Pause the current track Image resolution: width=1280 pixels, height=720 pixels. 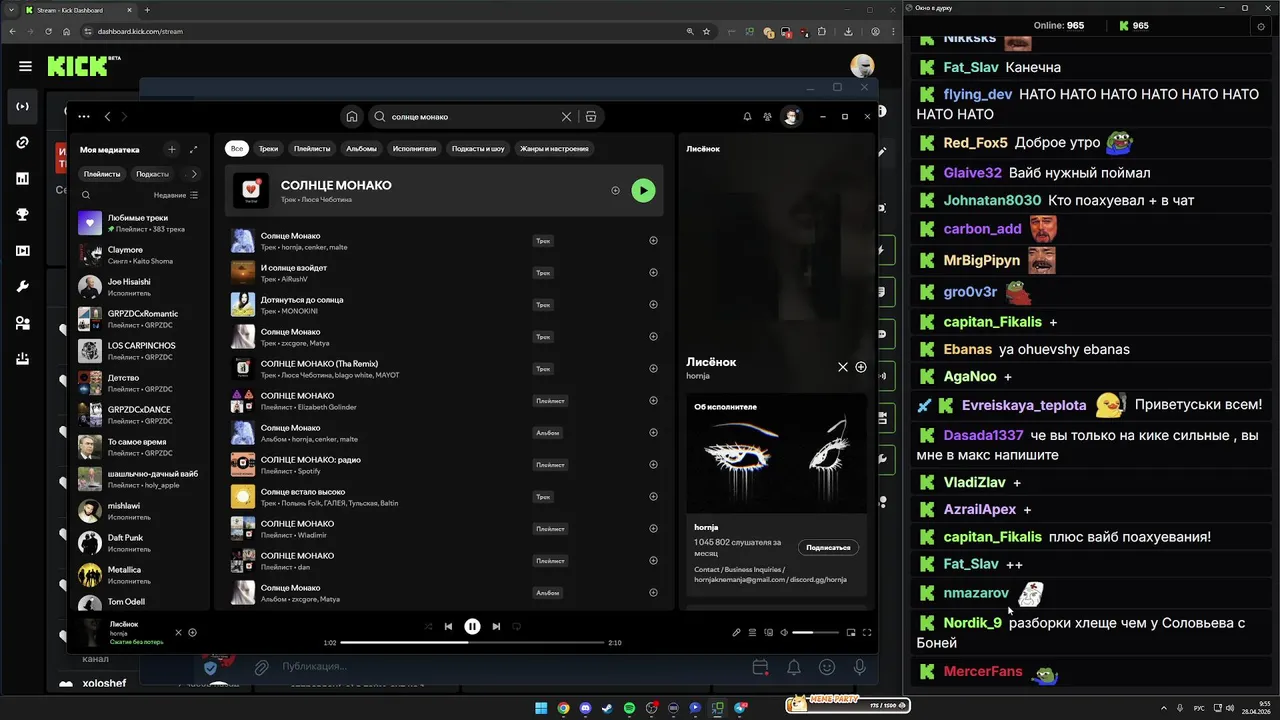472,627
